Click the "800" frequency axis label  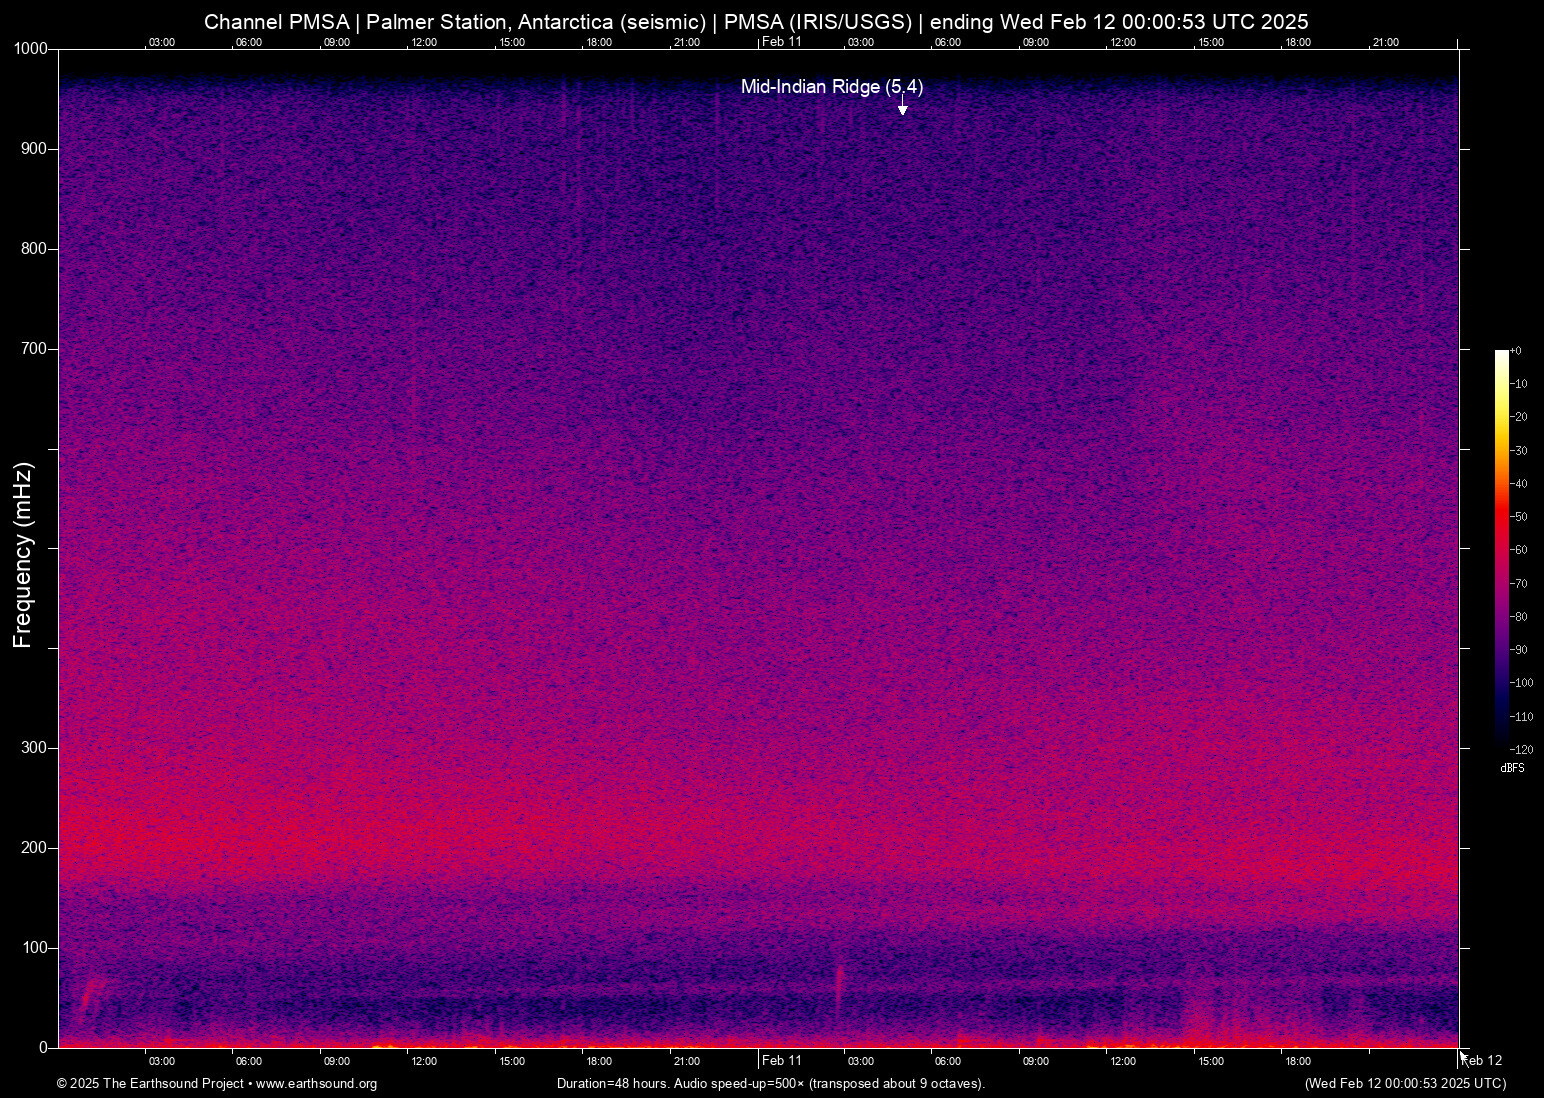[35, 249]
